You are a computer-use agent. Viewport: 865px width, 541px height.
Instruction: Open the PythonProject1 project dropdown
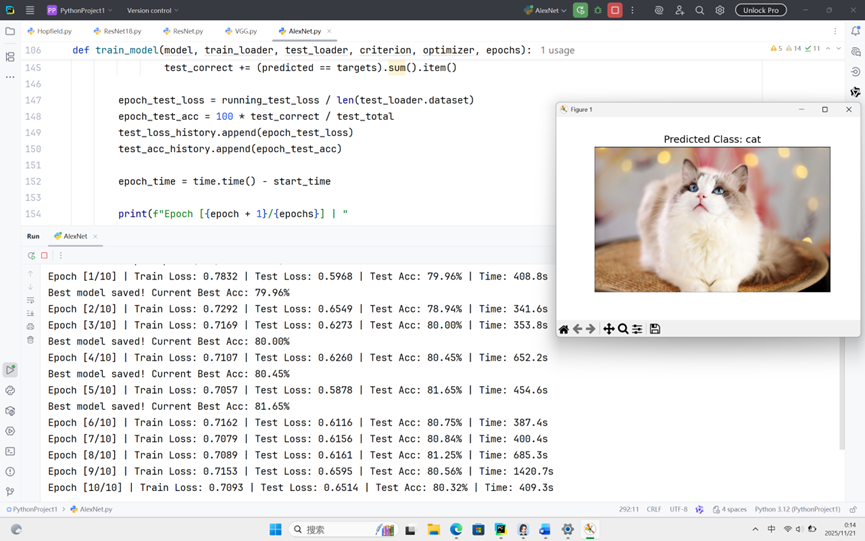(x=79, y=10)
